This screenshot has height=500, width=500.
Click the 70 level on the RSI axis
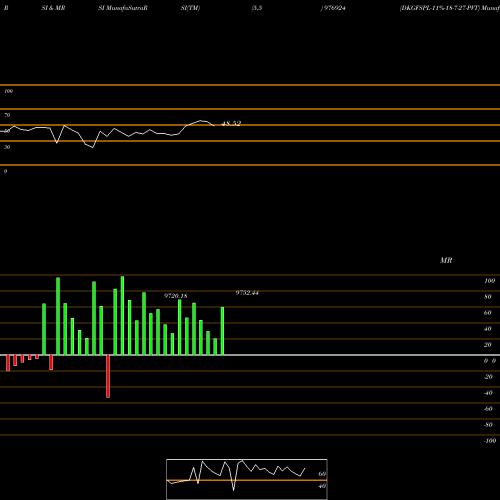click(x=7, y=115)
